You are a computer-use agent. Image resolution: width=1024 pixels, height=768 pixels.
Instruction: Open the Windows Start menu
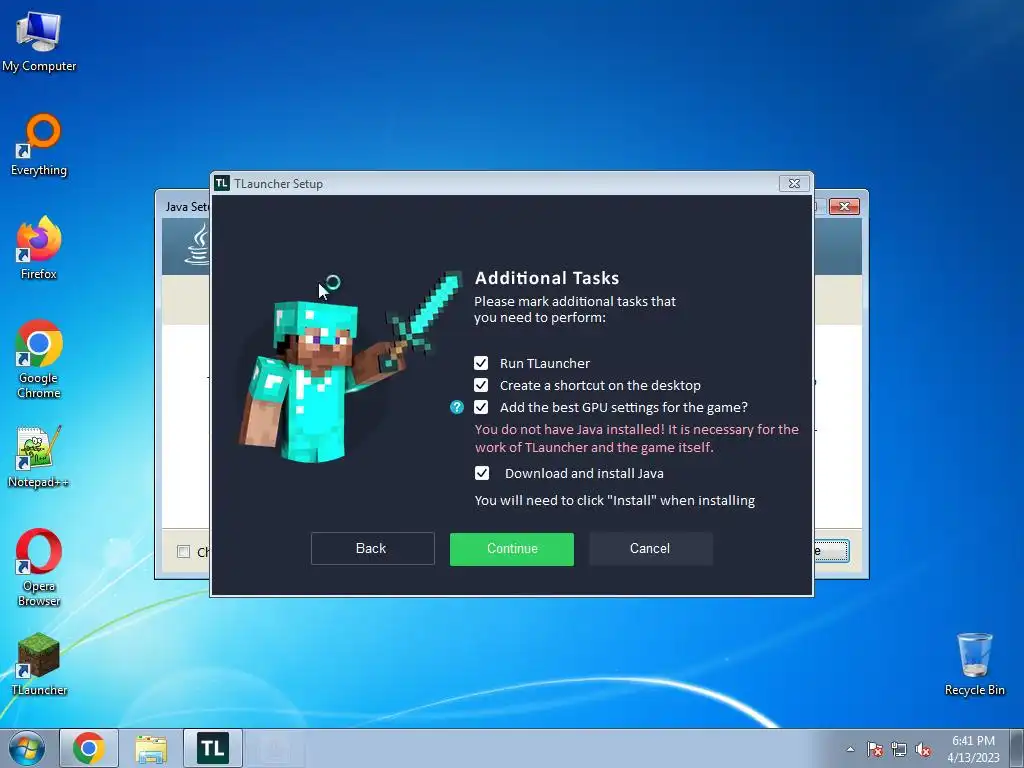click(27, 748)
